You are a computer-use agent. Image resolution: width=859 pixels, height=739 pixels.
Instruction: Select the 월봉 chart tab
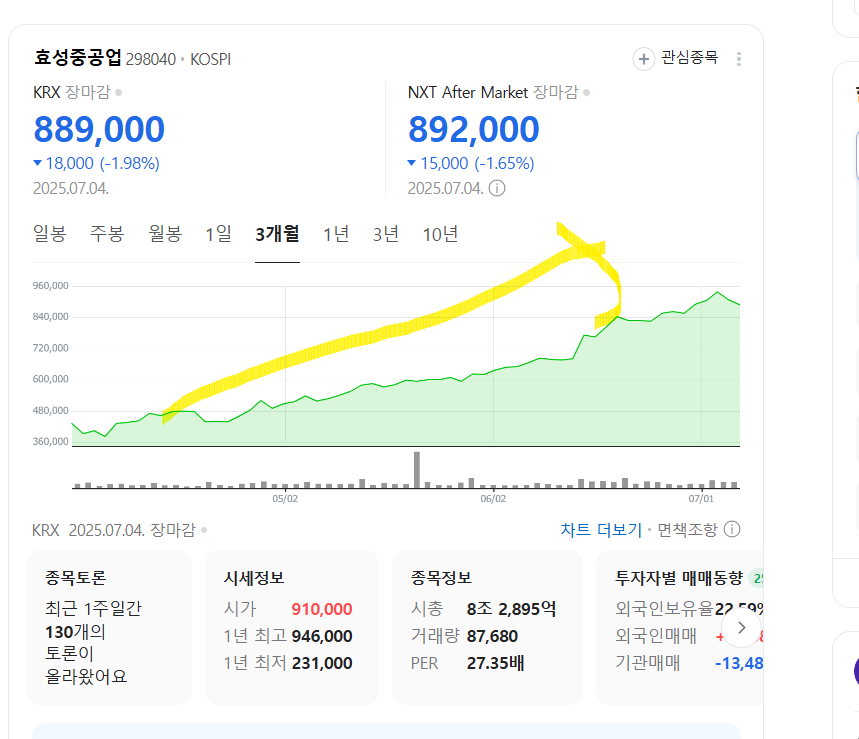click(165, 234)
